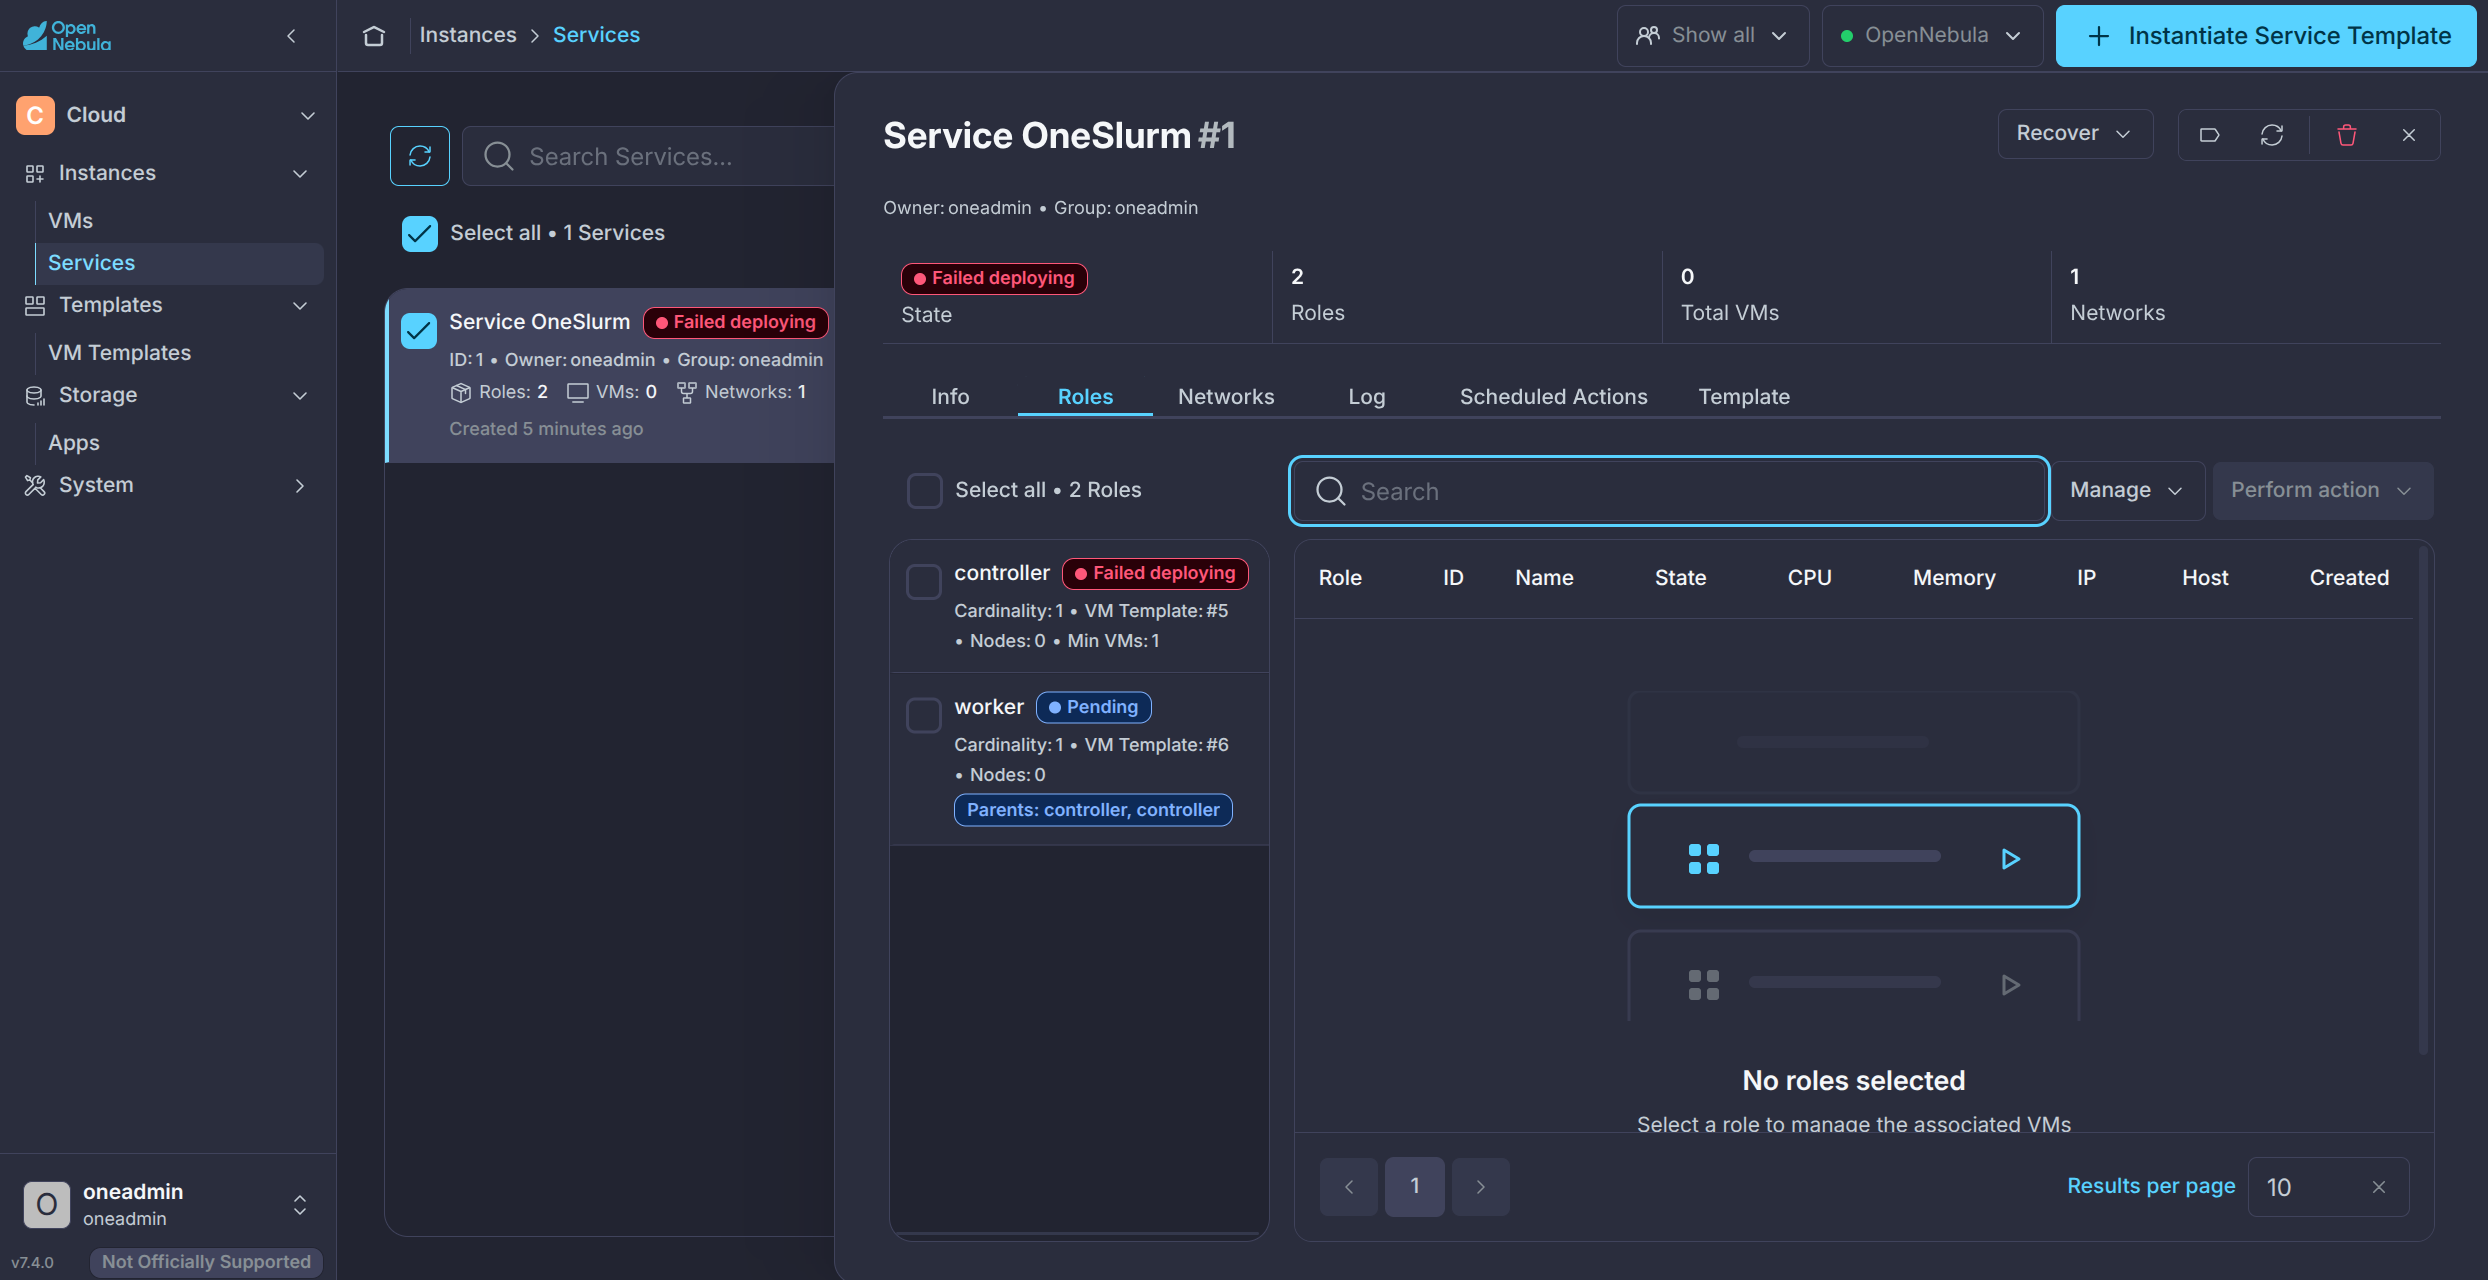Switch to the Log tab

point(1366,397)
